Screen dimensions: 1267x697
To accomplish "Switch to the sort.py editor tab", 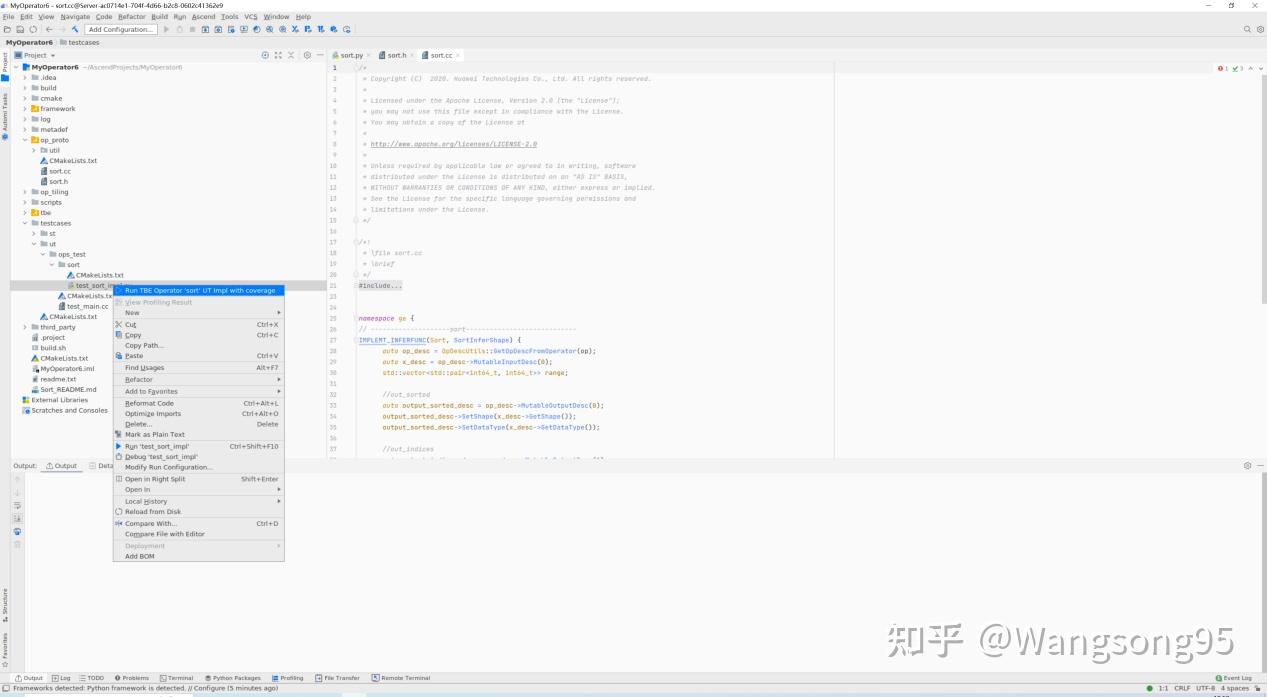I will (x=351, y=55).
